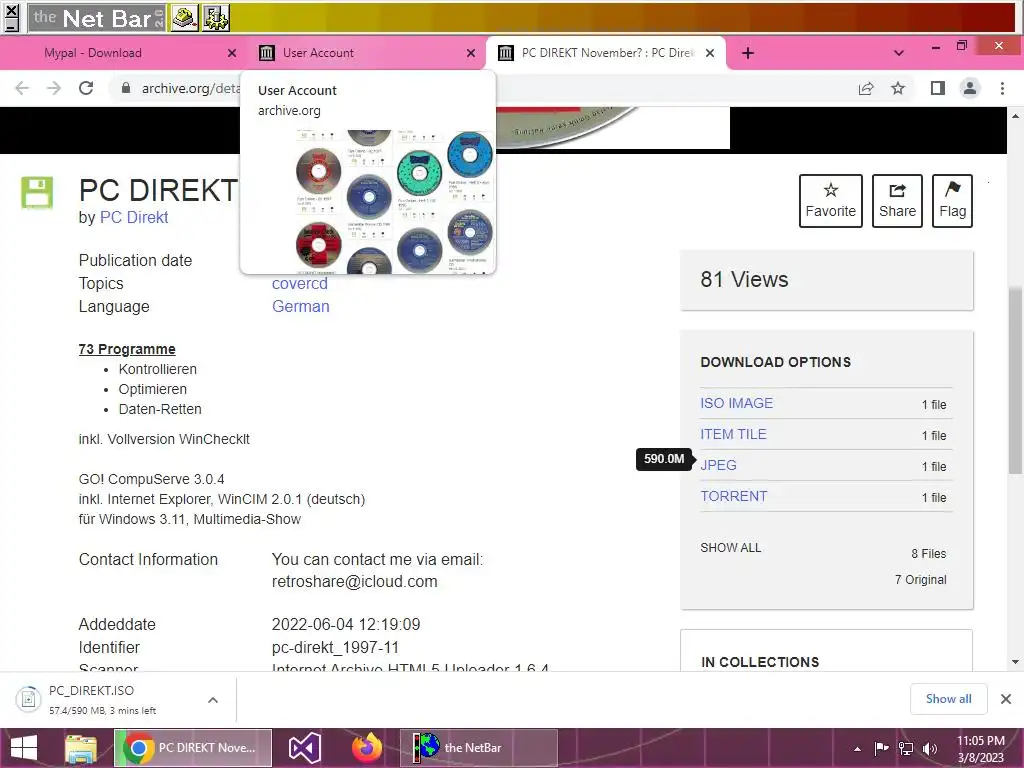1024x768 pixels.
Task: Open the Chrome three-dot menu
Action: tap(1002, 88)
